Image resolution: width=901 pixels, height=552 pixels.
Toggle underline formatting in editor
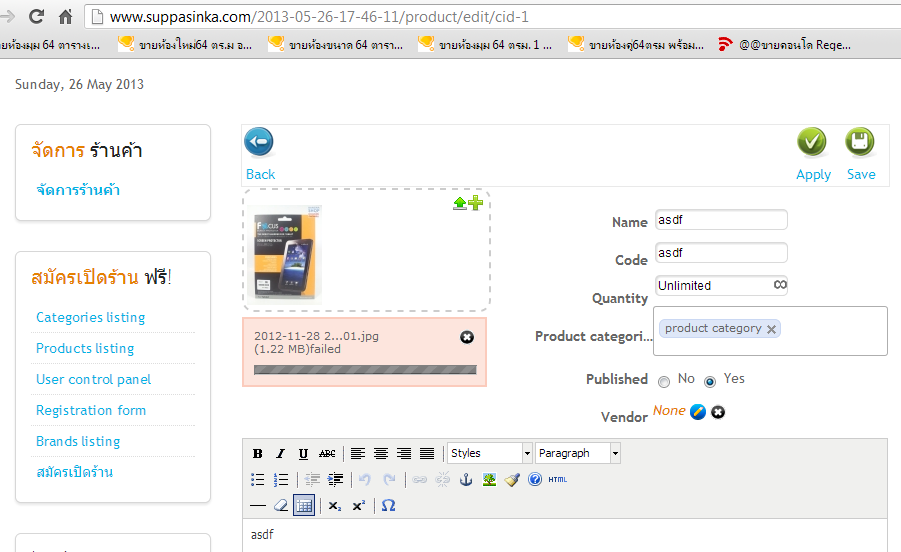click(x=303, y=454)
